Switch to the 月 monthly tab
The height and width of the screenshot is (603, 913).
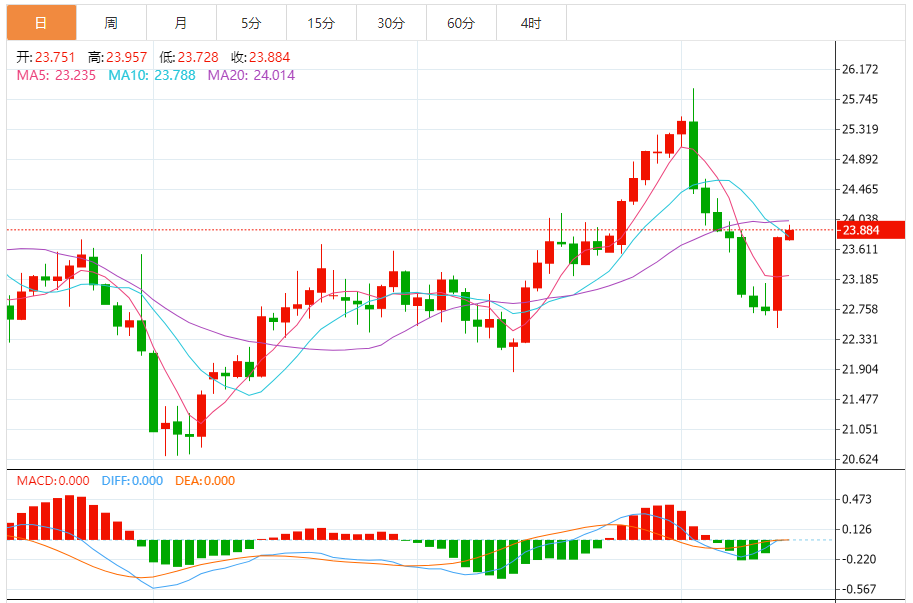pos(181,23)
